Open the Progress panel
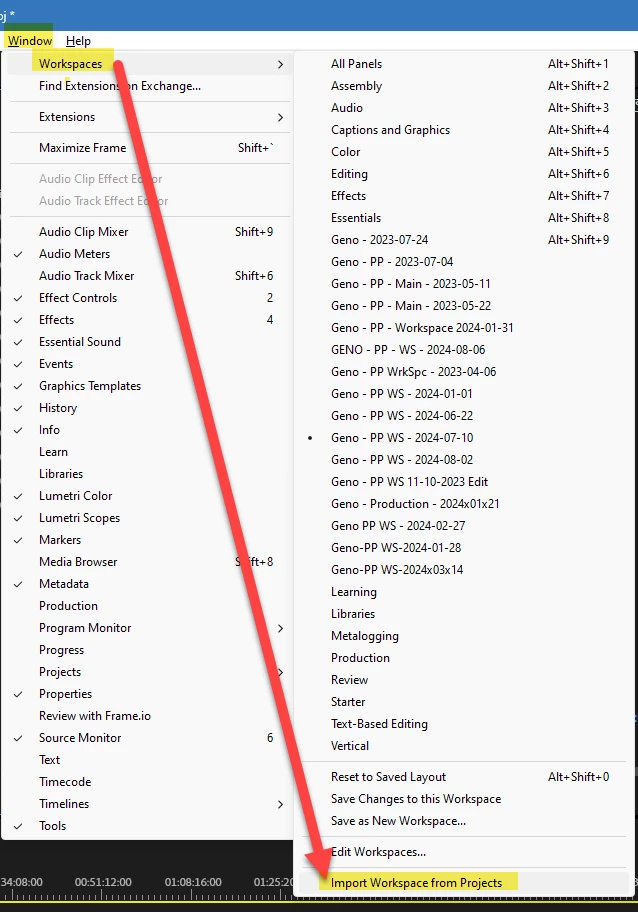 pyautogui.click(x=149, y=650)
